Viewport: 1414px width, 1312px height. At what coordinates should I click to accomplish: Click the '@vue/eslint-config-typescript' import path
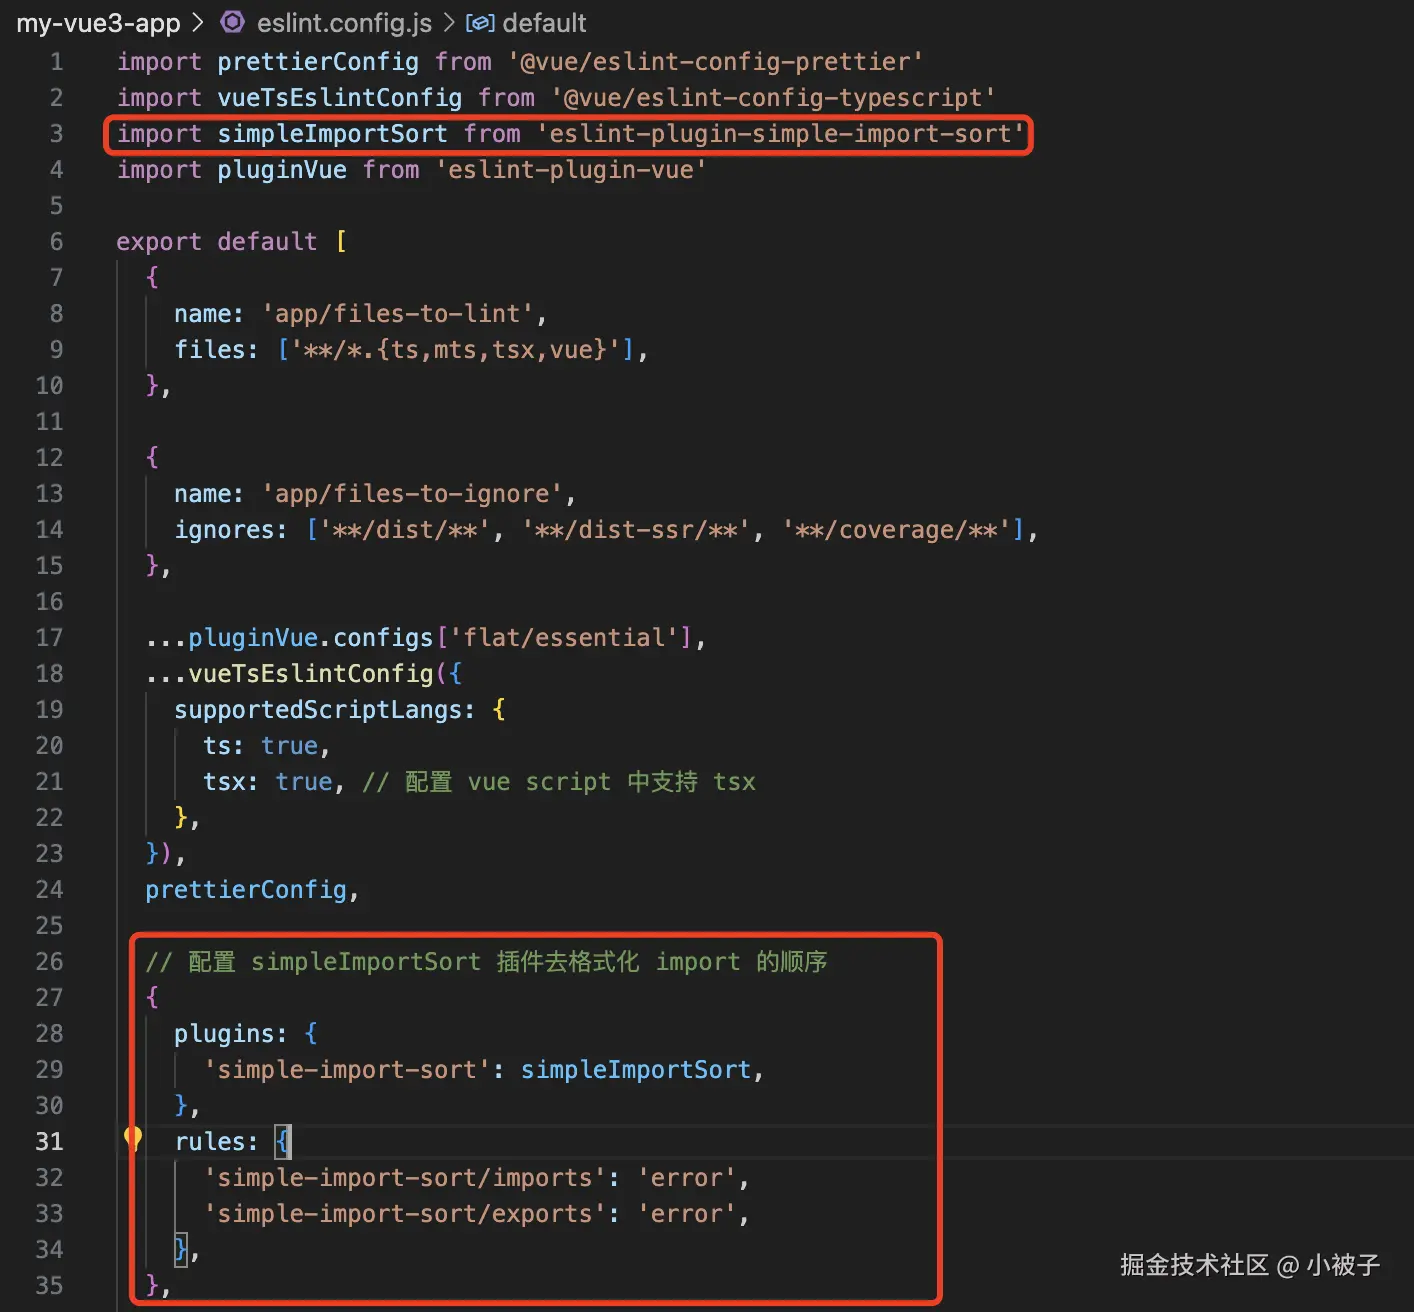pyautogui.click(x=773, y=98)
